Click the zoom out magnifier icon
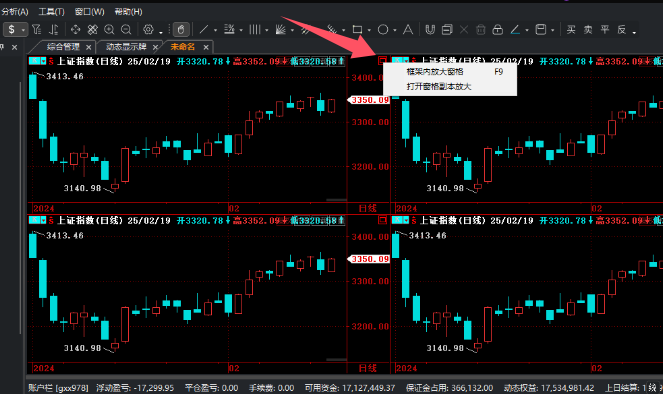This screenshot has height=394, width=663. pos(126,30)
